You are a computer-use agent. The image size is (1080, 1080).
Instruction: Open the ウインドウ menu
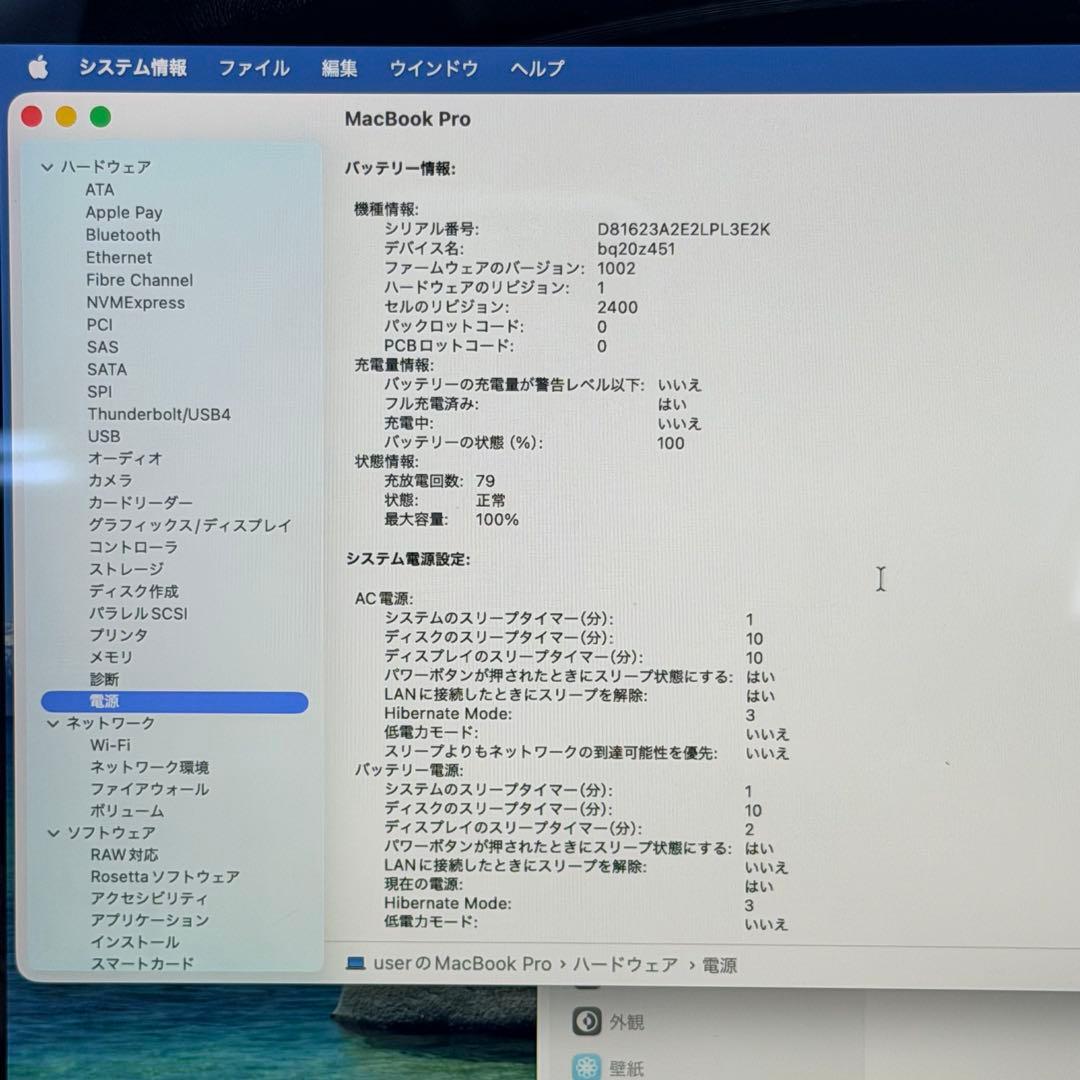coord(433,68)
